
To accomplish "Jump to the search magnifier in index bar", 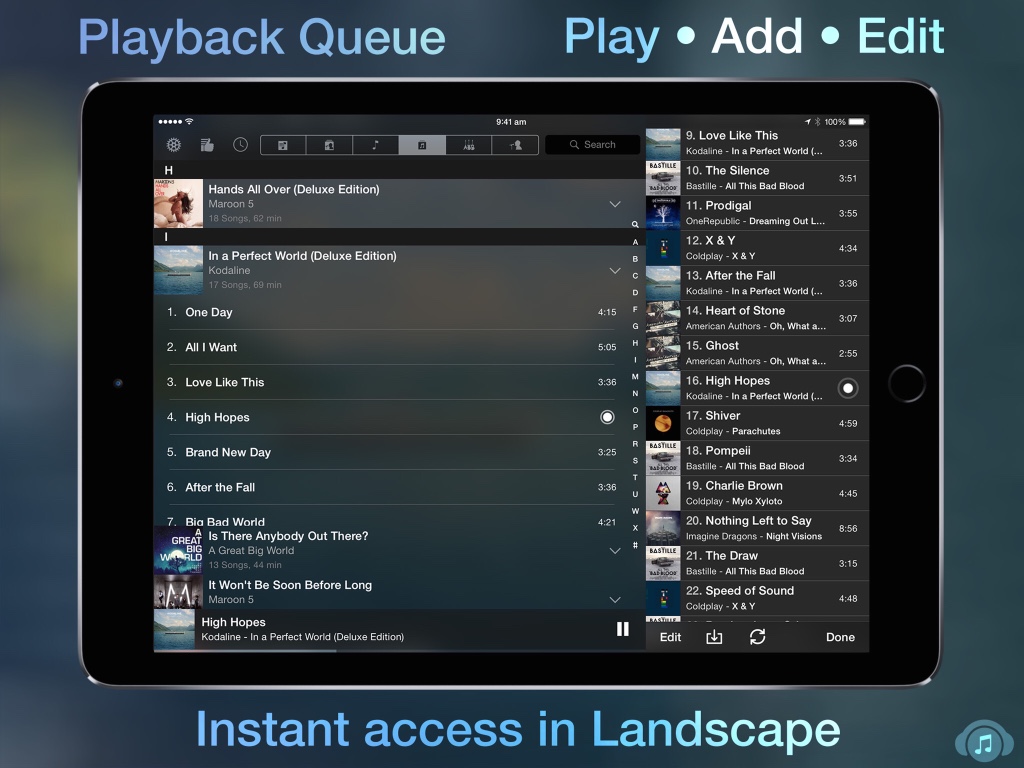I will pos(635,225).
